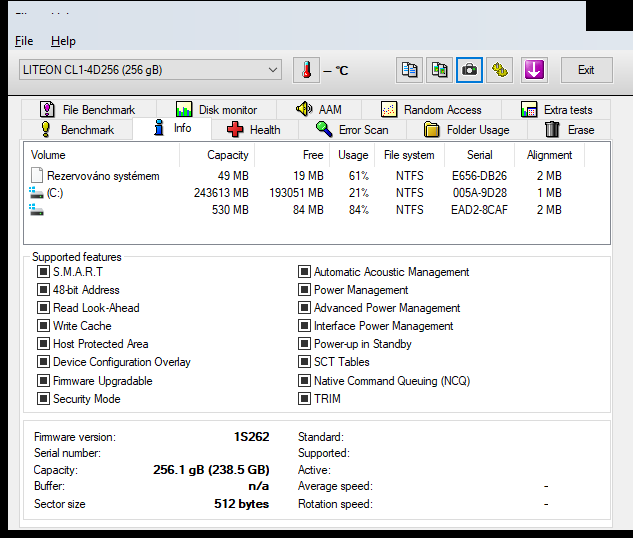
Task: Toggle the Power-up in Standby checkbox
Action: pyautogui.click(x=304, y=343)
